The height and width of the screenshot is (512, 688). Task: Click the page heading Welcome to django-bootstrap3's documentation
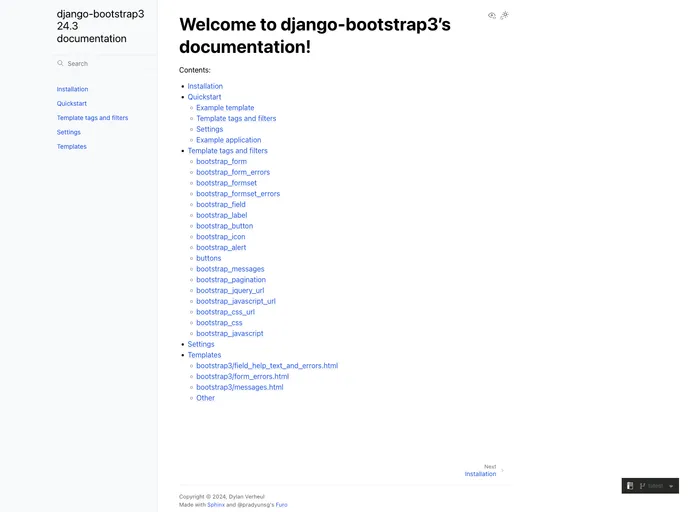[x=315, y=36]
